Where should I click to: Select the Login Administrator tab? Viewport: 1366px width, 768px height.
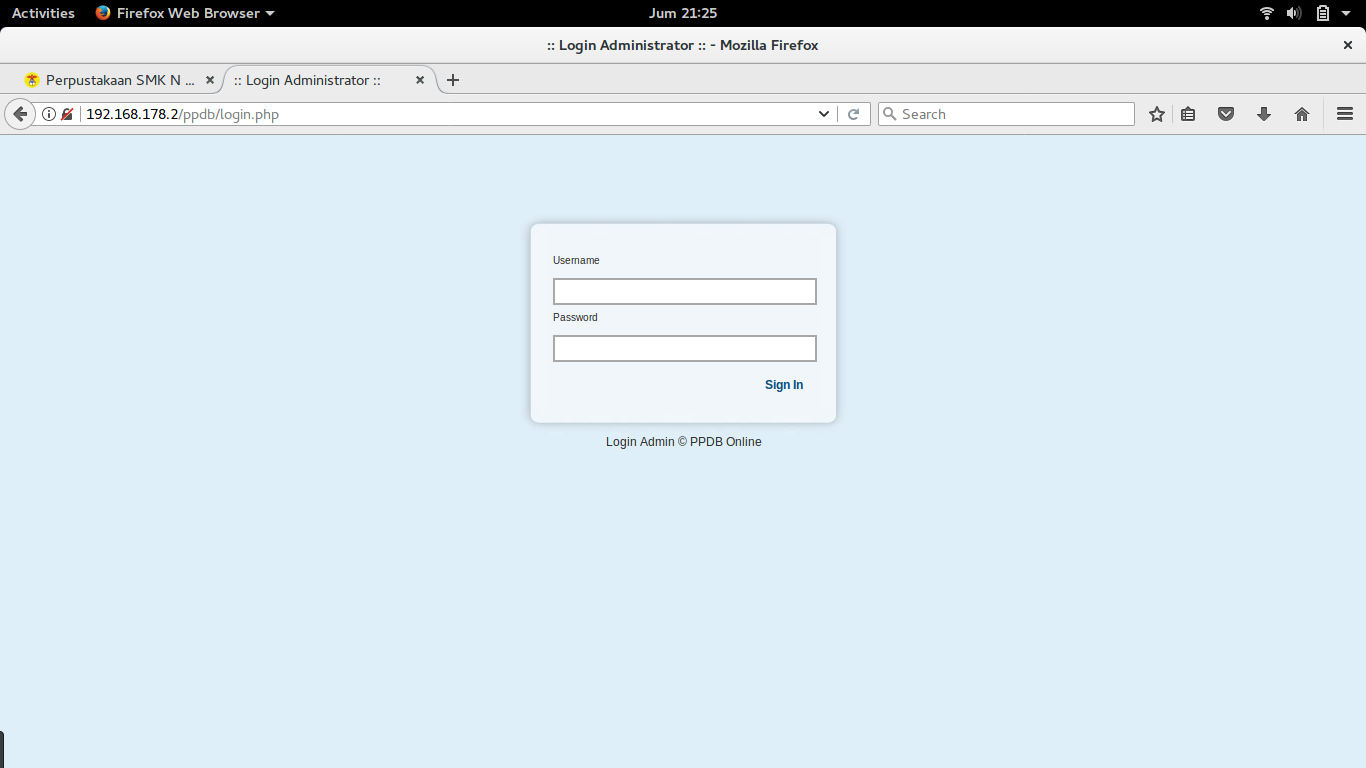click(x=329, y=80)
